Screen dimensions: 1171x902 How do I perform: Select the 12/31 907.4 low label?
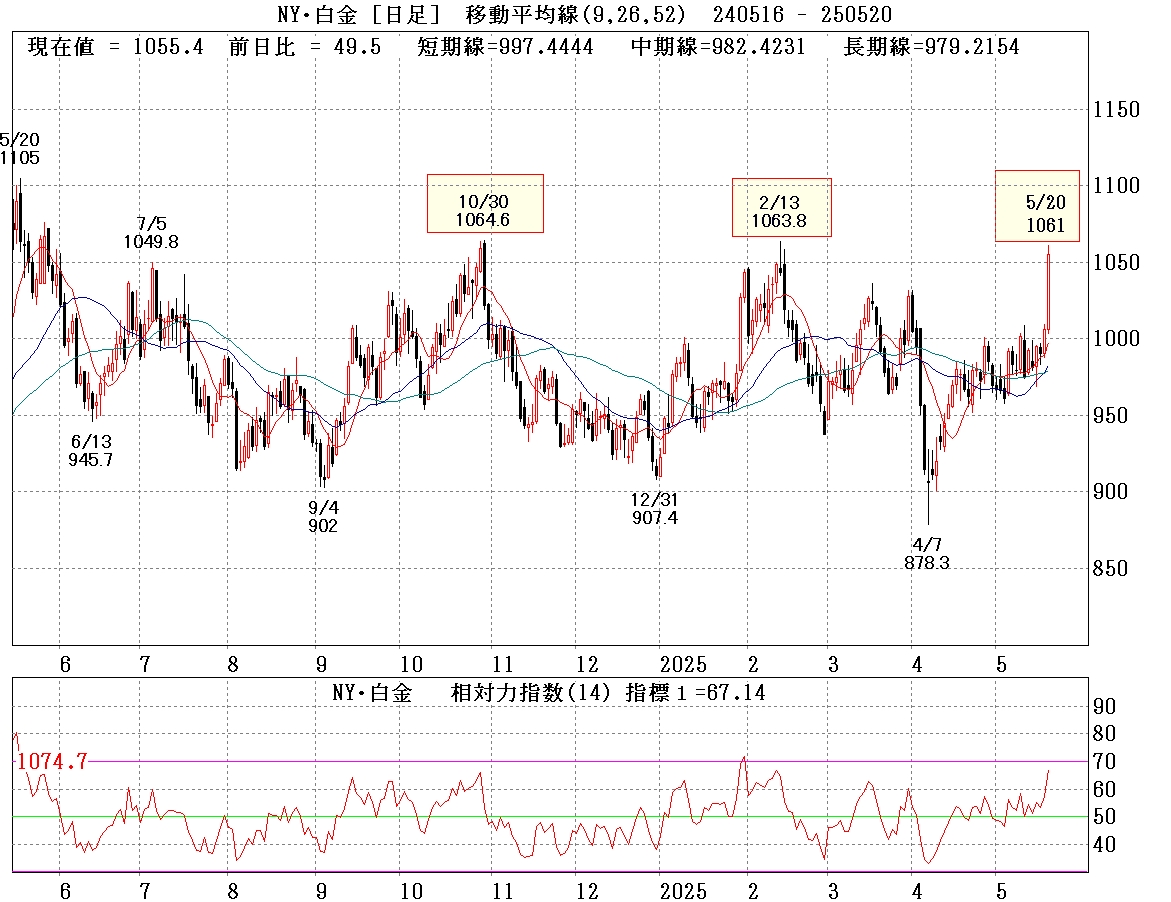[x=656, y=508]
